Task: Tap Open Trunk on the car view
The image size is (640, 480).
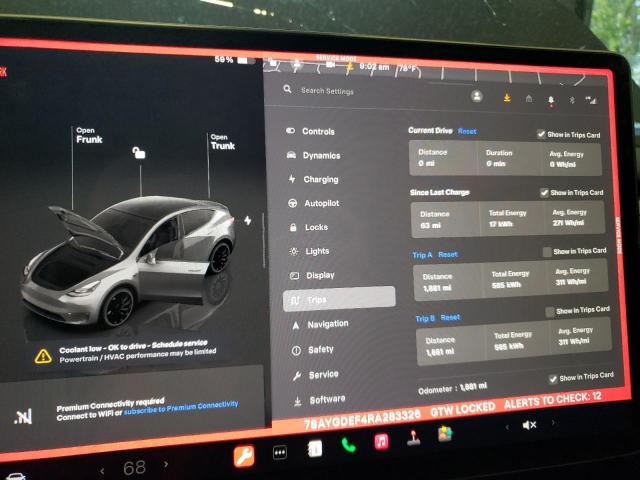Action: [x=223, y=142]
